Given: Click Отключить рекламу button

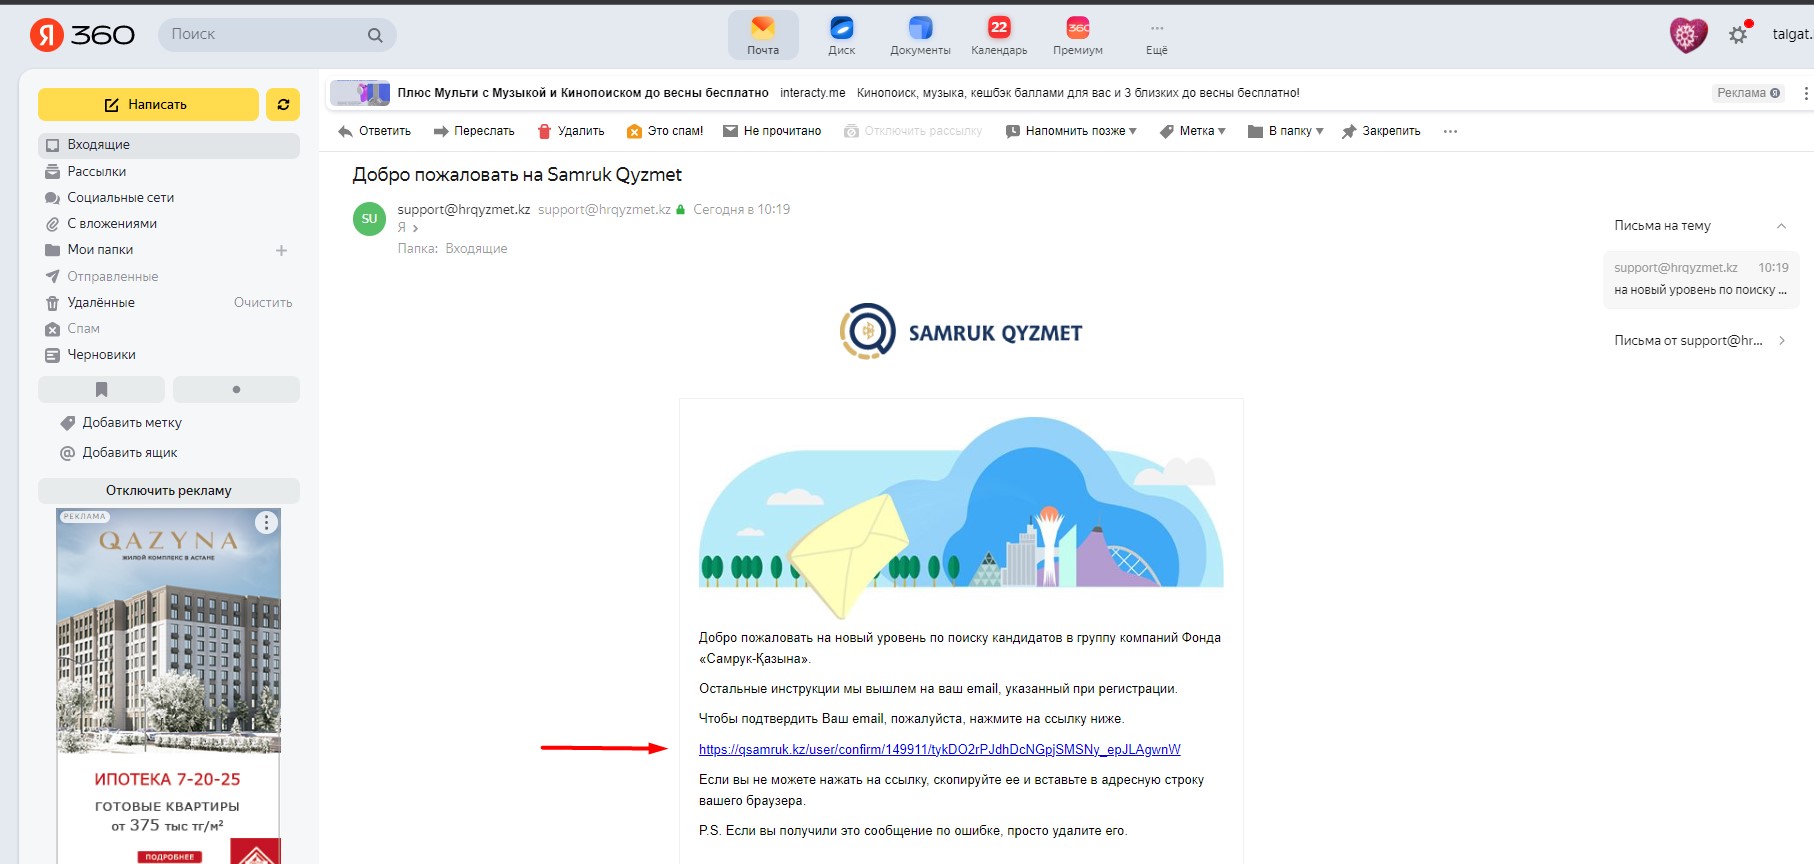Looking at the screenshot, I should tap(169, 491).
